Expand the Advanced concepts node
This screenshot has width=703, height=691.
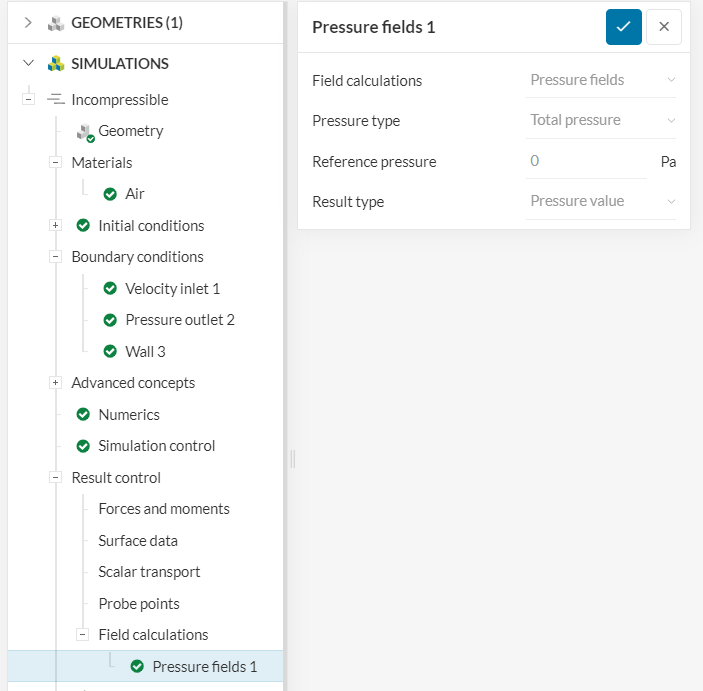click(56, 383)
